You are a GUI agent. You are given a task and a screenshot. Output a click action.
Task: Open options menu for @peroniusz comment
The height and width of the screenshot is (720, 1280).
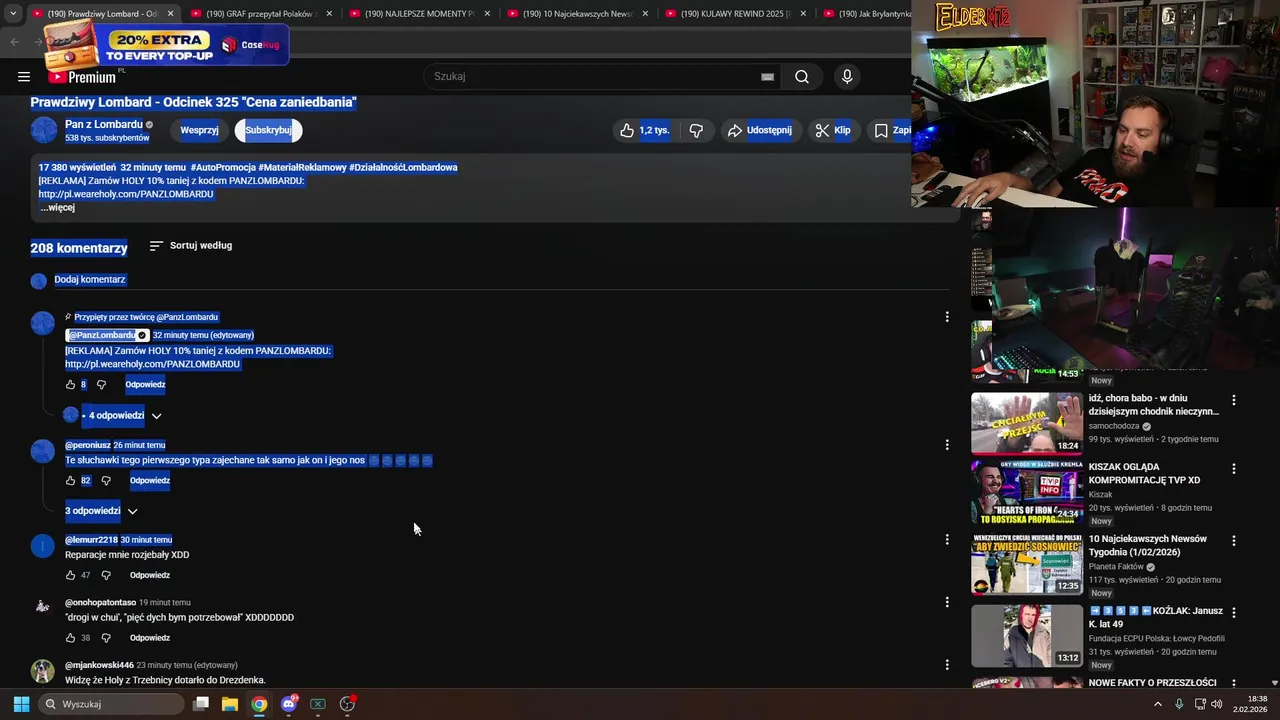click(947, 445)
